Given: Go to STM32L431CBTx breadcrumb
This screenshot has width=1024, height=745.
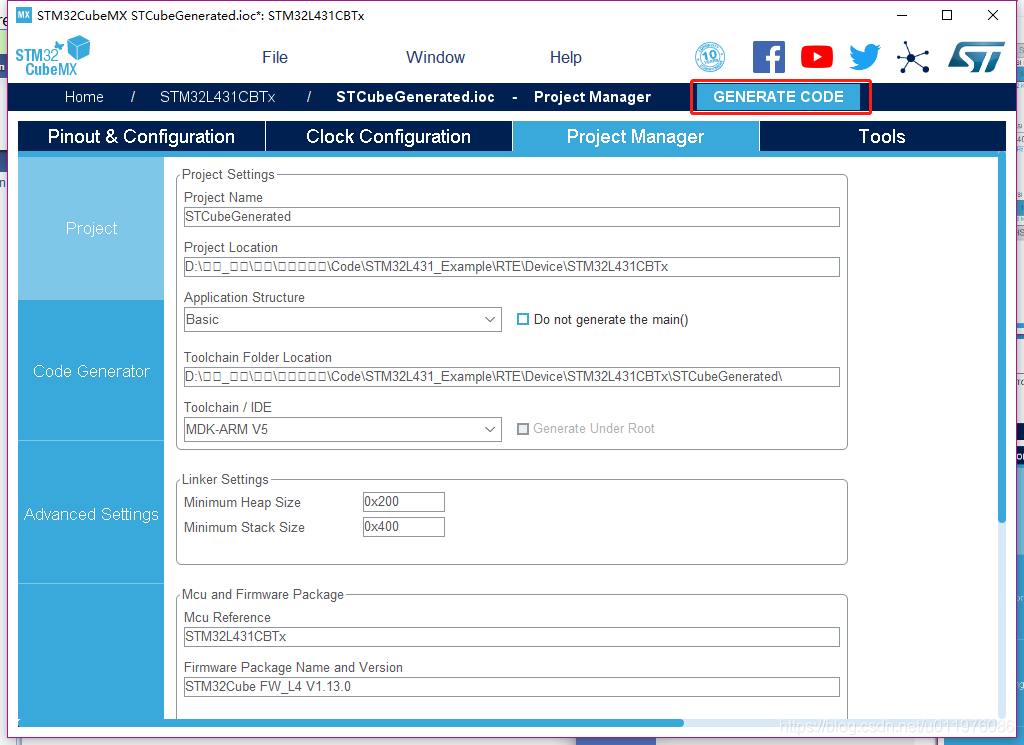Looking at the screenshot, I should click(217, 97).
